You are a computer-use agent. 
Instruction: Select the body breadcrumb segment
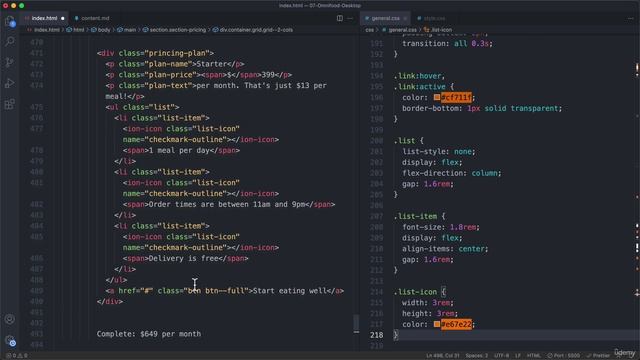coord(101,30)
